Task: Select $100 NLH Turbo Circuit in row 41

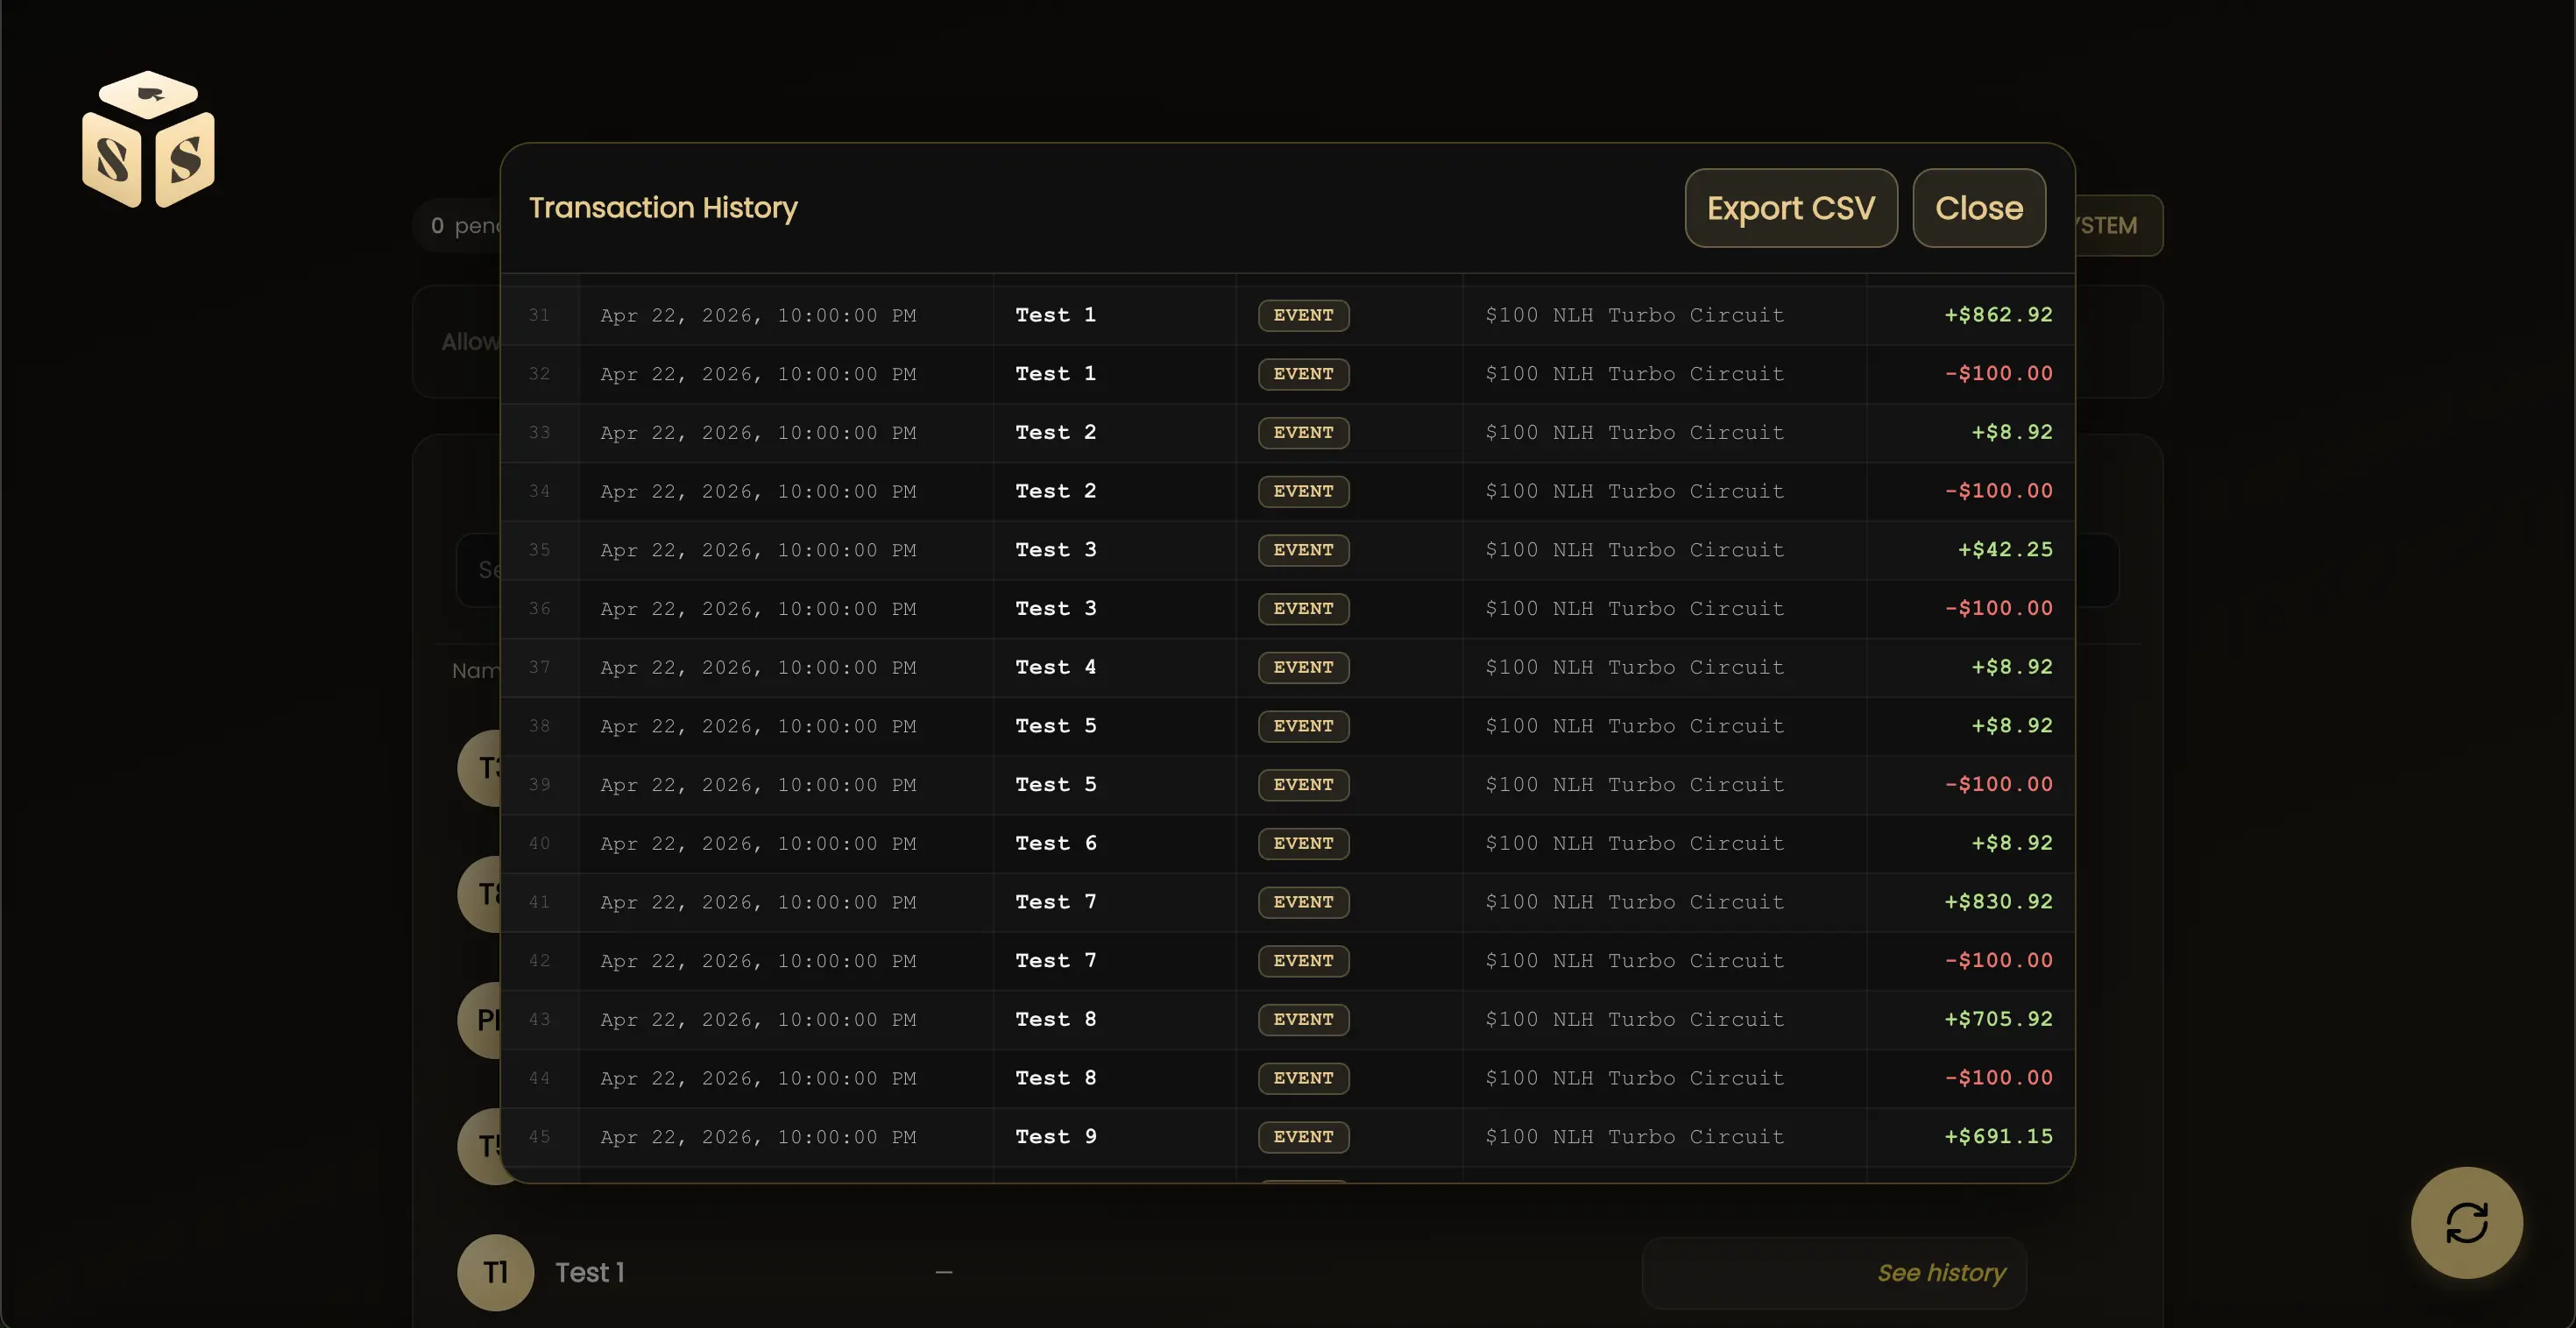Action: point(1634,902)
